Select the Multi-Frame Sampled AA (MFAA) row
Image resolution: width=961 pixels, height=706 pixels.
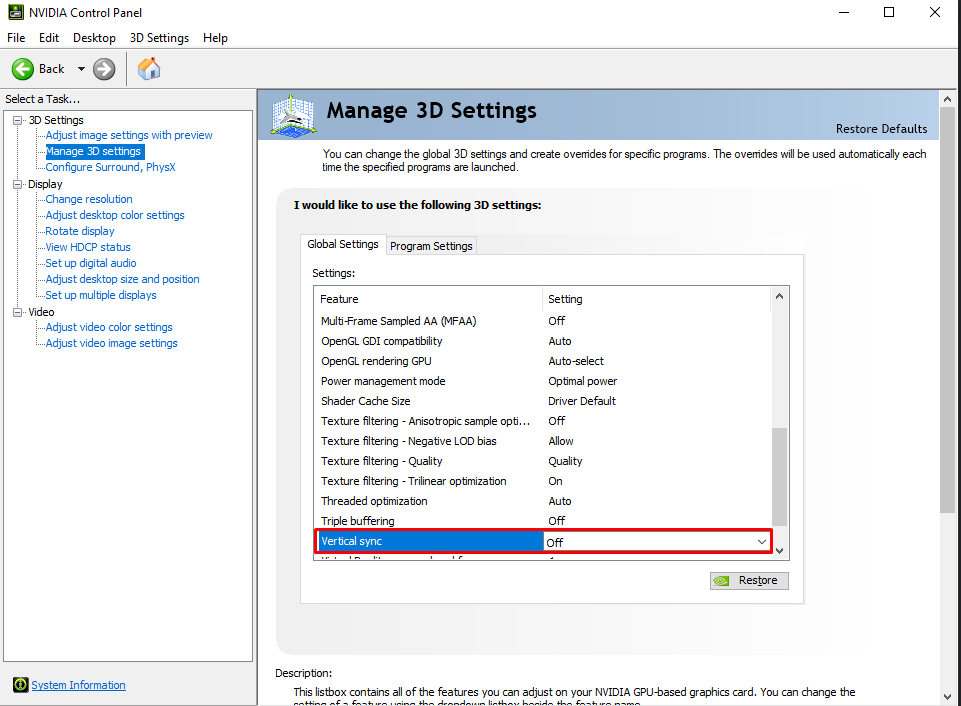[x=542, y=321]
